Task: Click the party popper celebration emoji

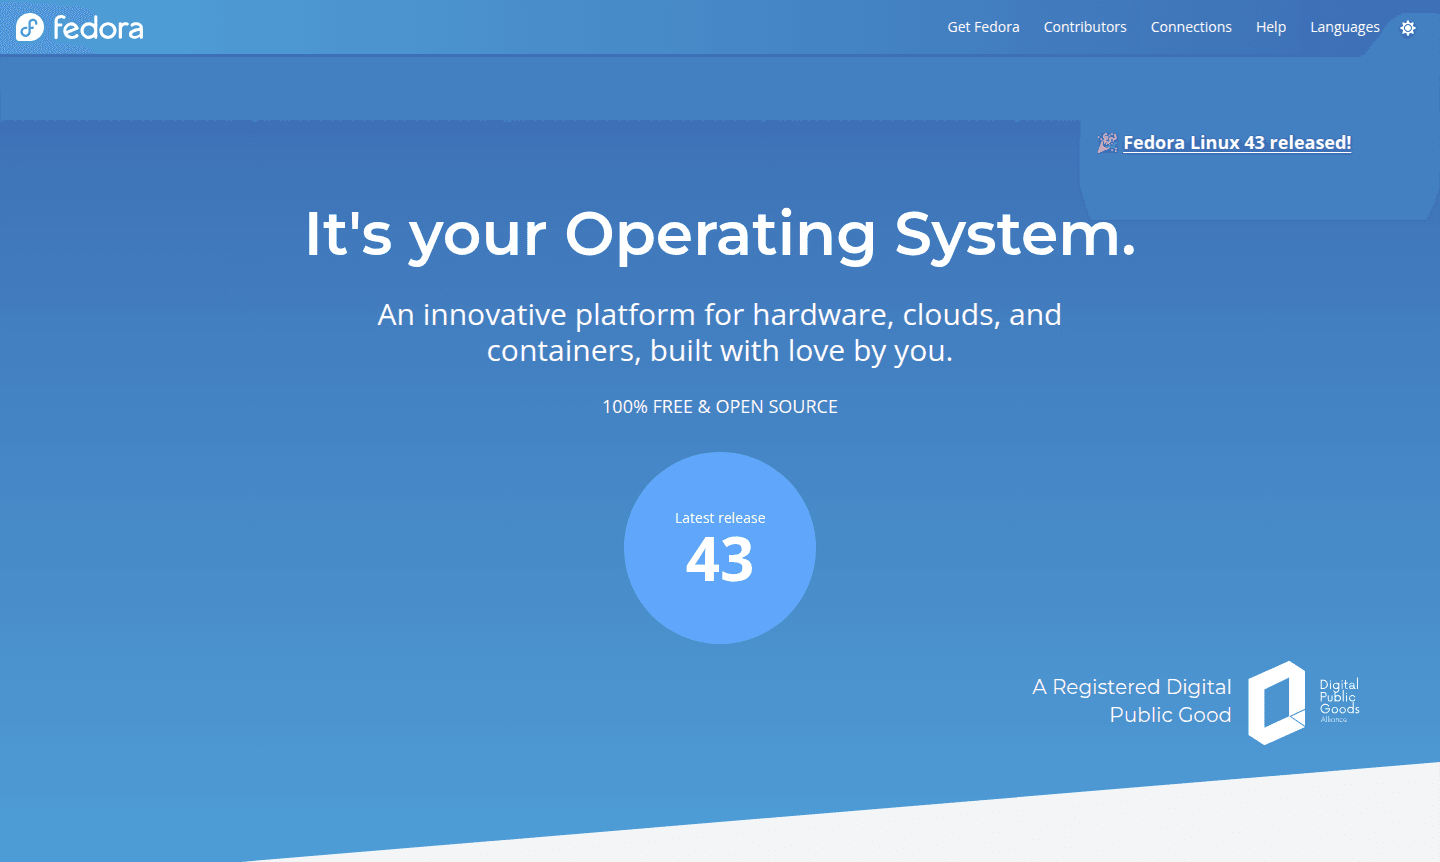Action: coord(1106,142)
